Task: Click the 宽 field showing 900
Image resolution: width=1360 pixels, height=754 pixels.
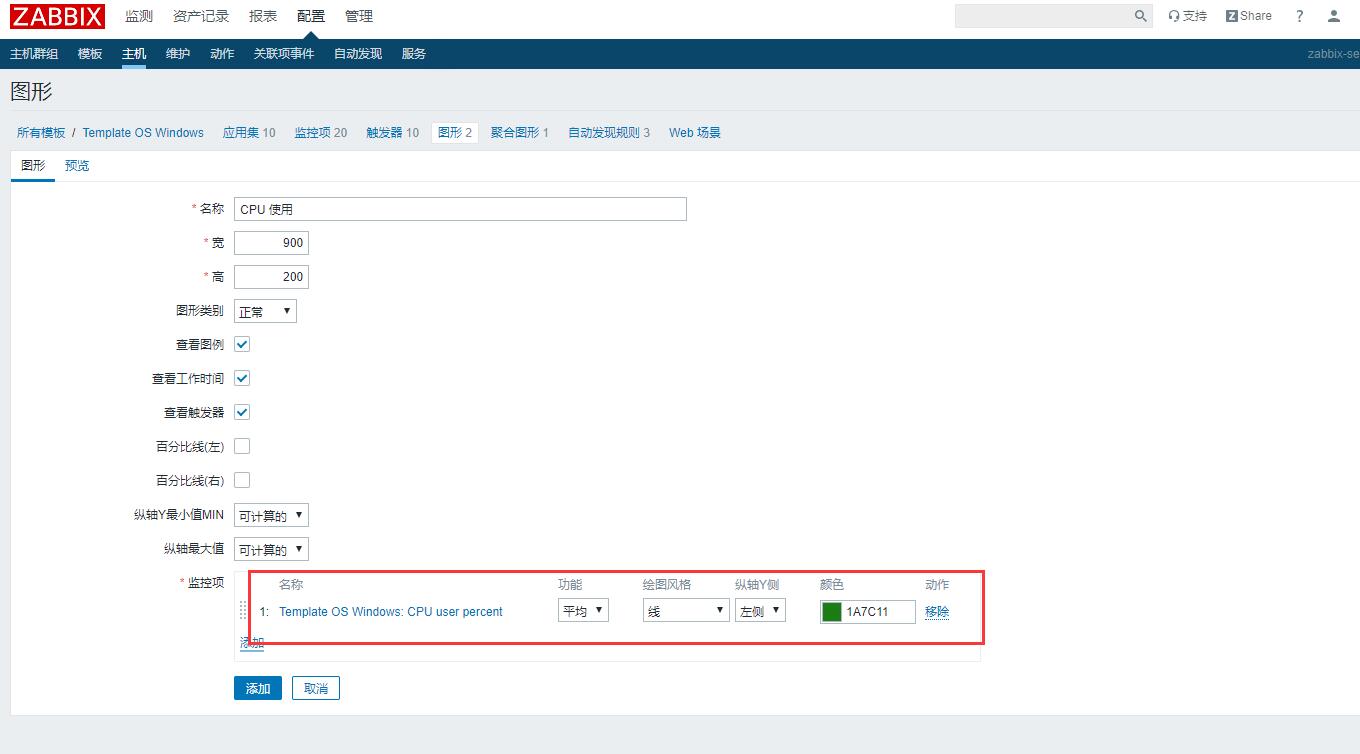Action: pos(271,243)
